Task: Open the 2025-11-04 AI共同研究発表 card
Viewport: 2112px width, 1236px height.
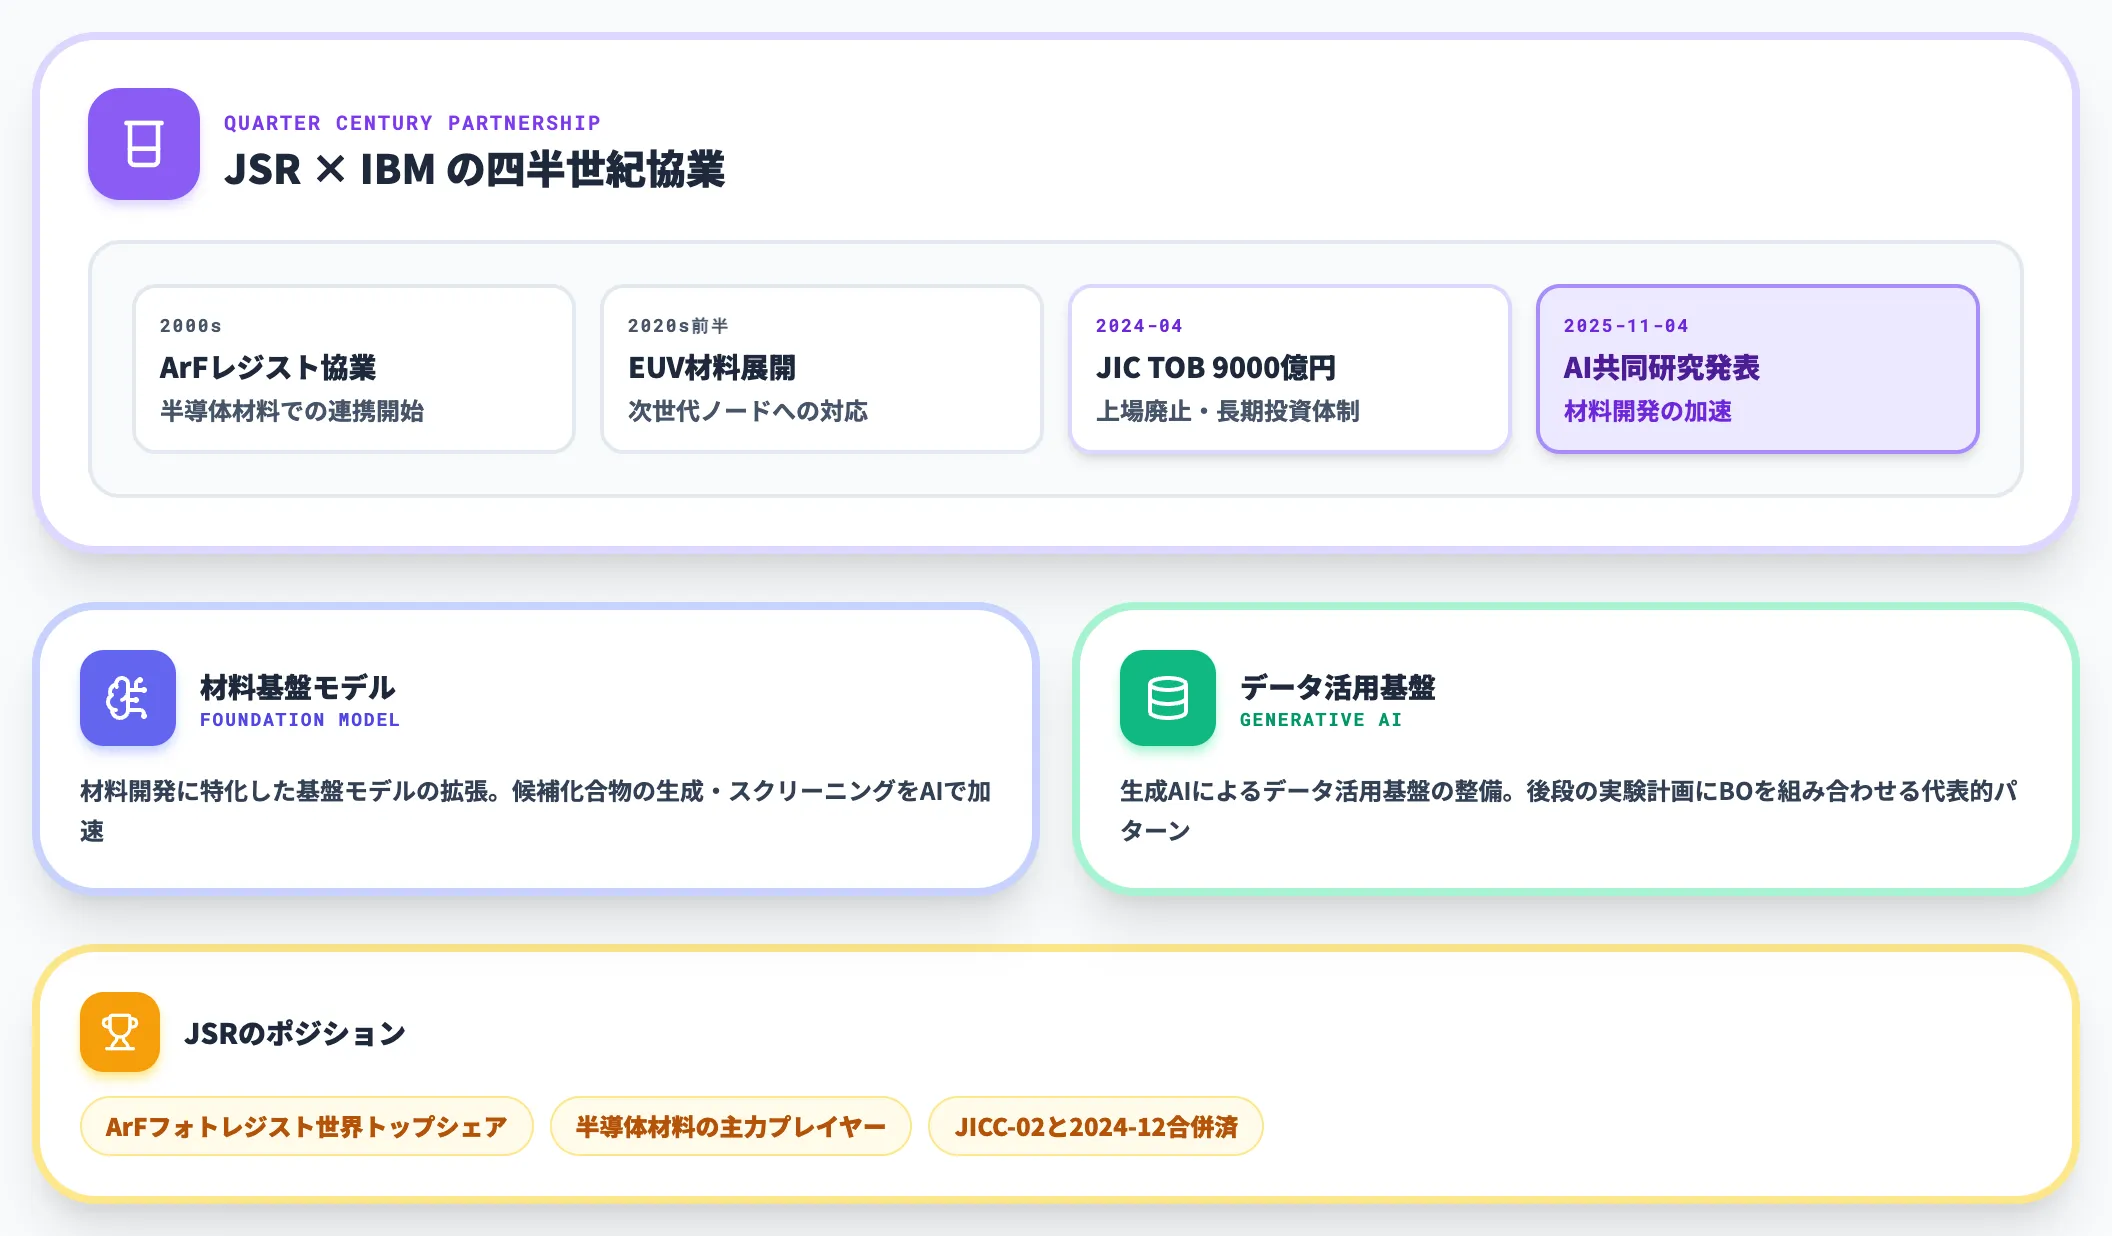Action: (x=1758, y=369)
